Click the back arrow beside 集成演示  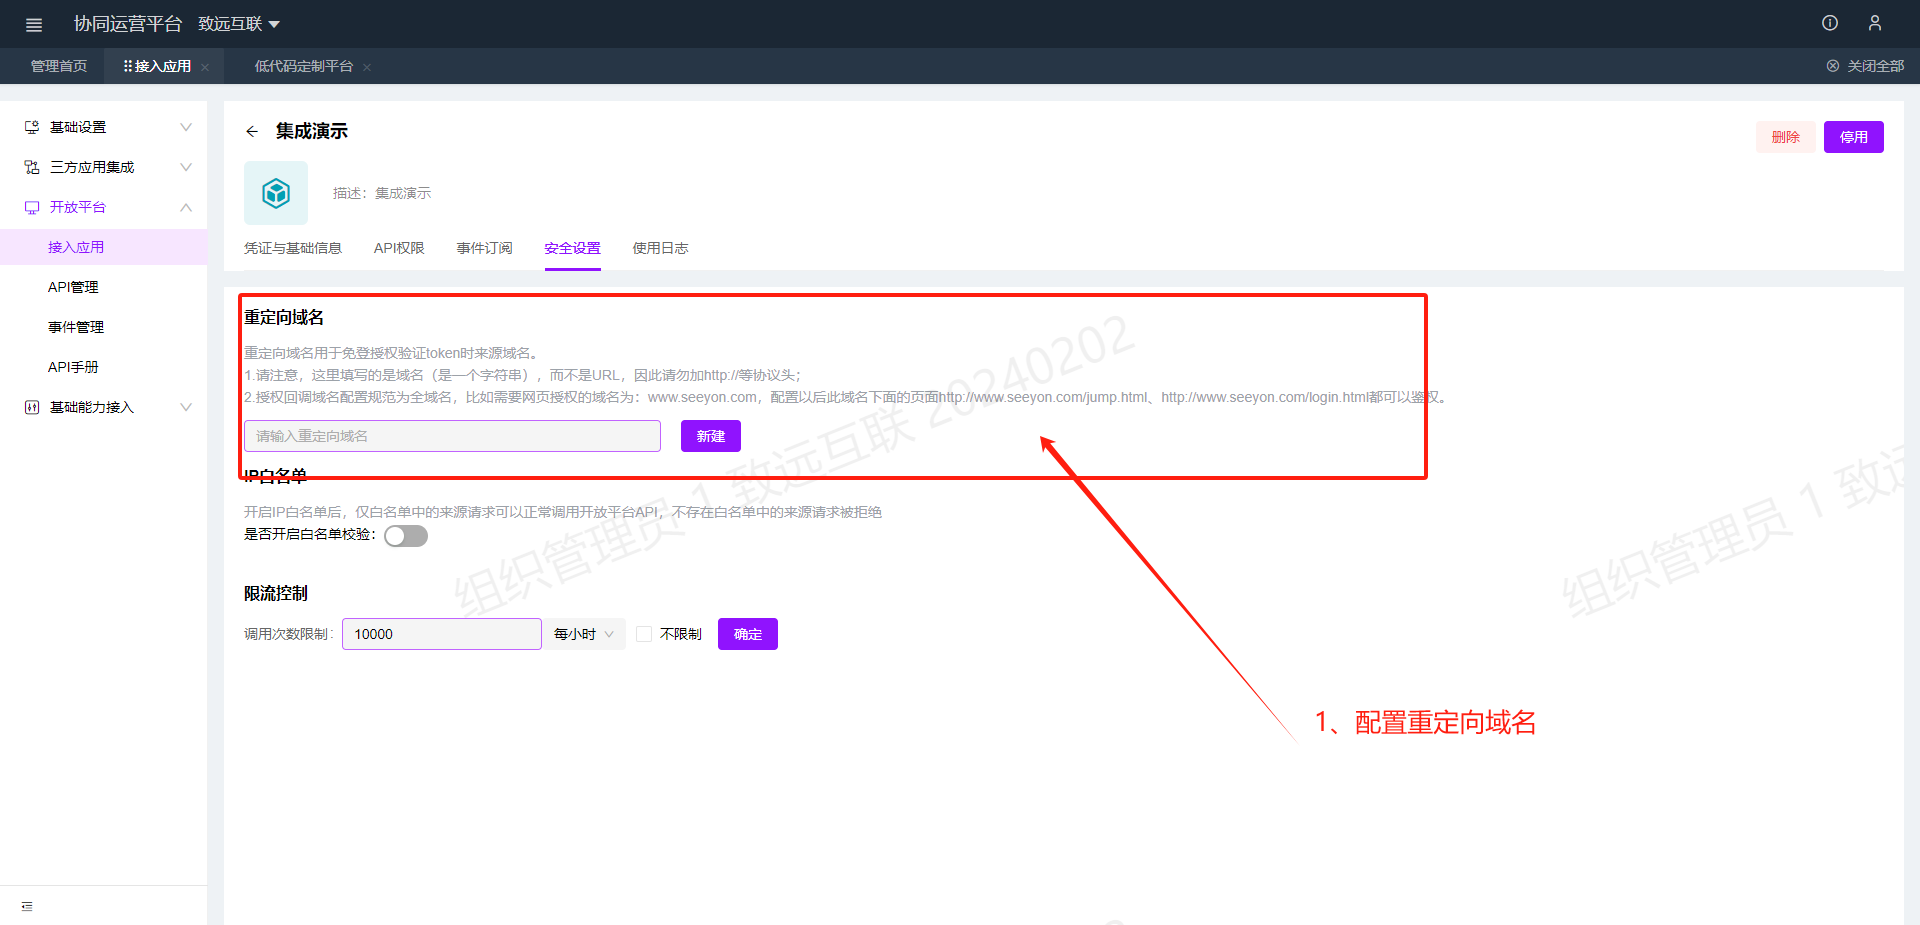coord(252,131)
